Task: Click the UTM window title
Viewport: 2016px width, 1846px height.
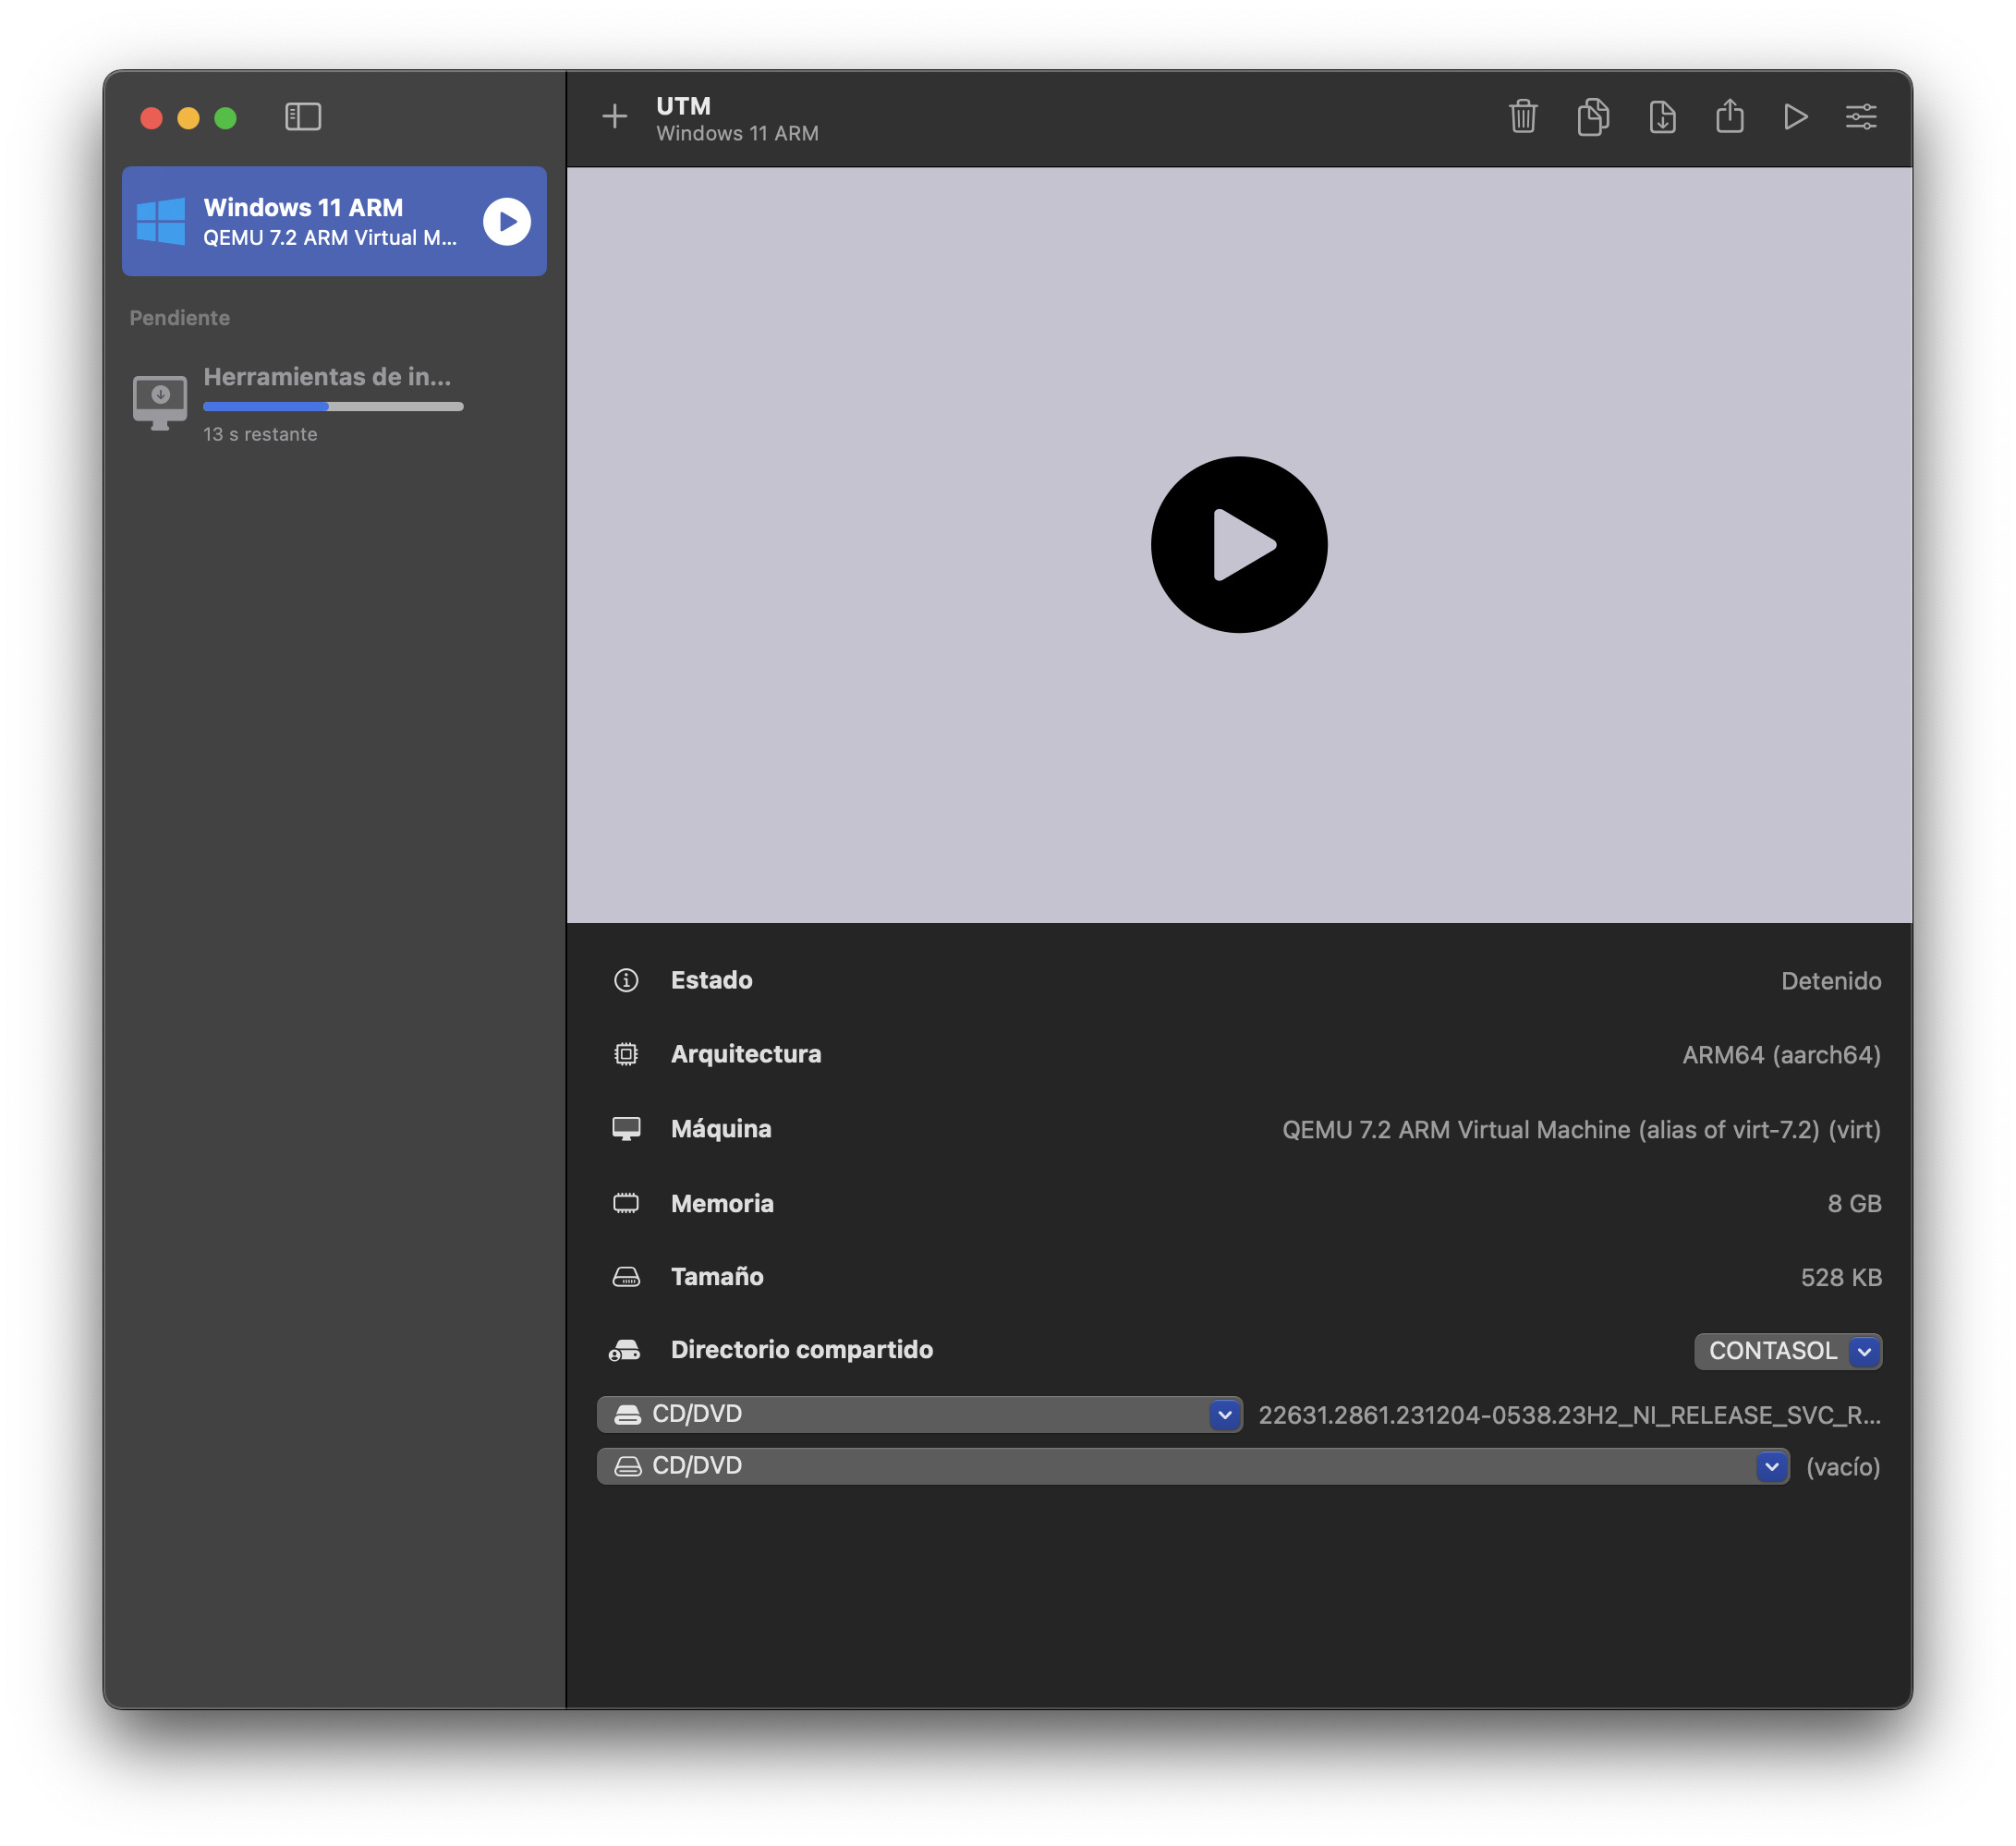Action: pyautogui.click(x=683, y=106)
